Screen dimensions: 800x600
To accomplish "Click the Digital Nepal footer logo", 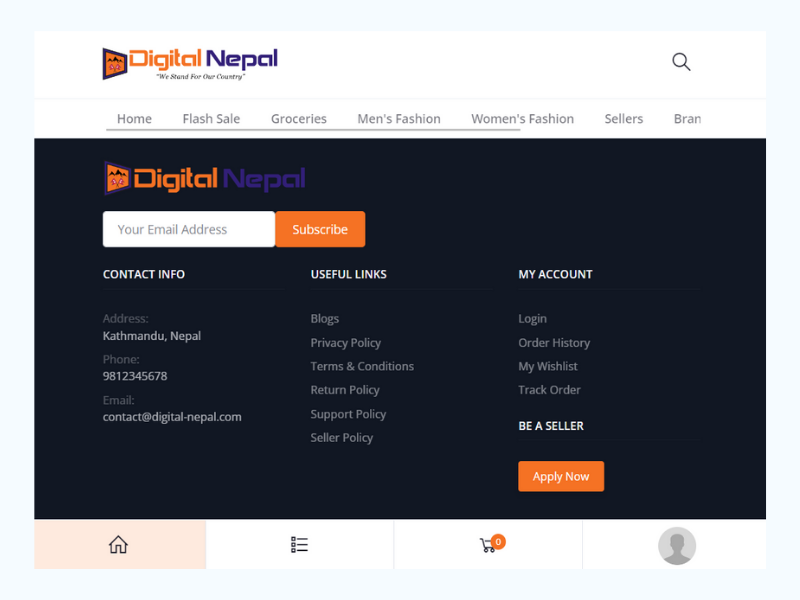I will click(x=204, y=178).
